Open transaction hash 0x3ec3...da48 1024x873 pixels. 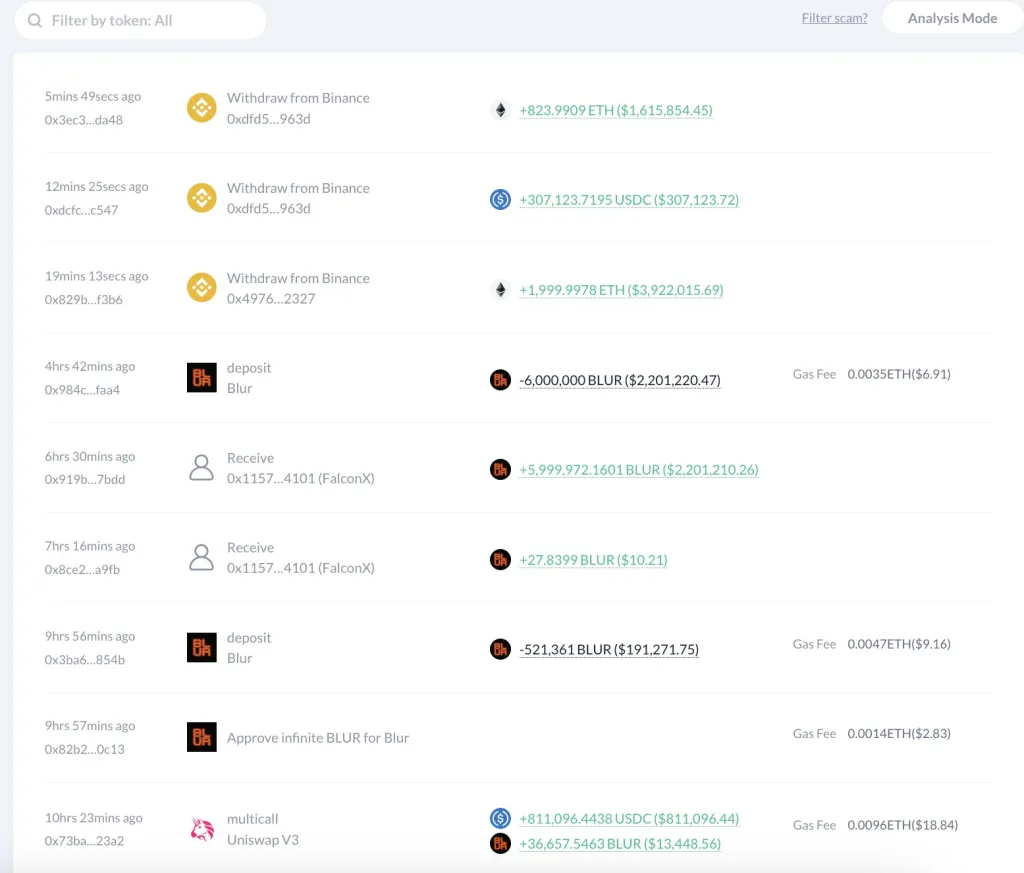(84, 120)
